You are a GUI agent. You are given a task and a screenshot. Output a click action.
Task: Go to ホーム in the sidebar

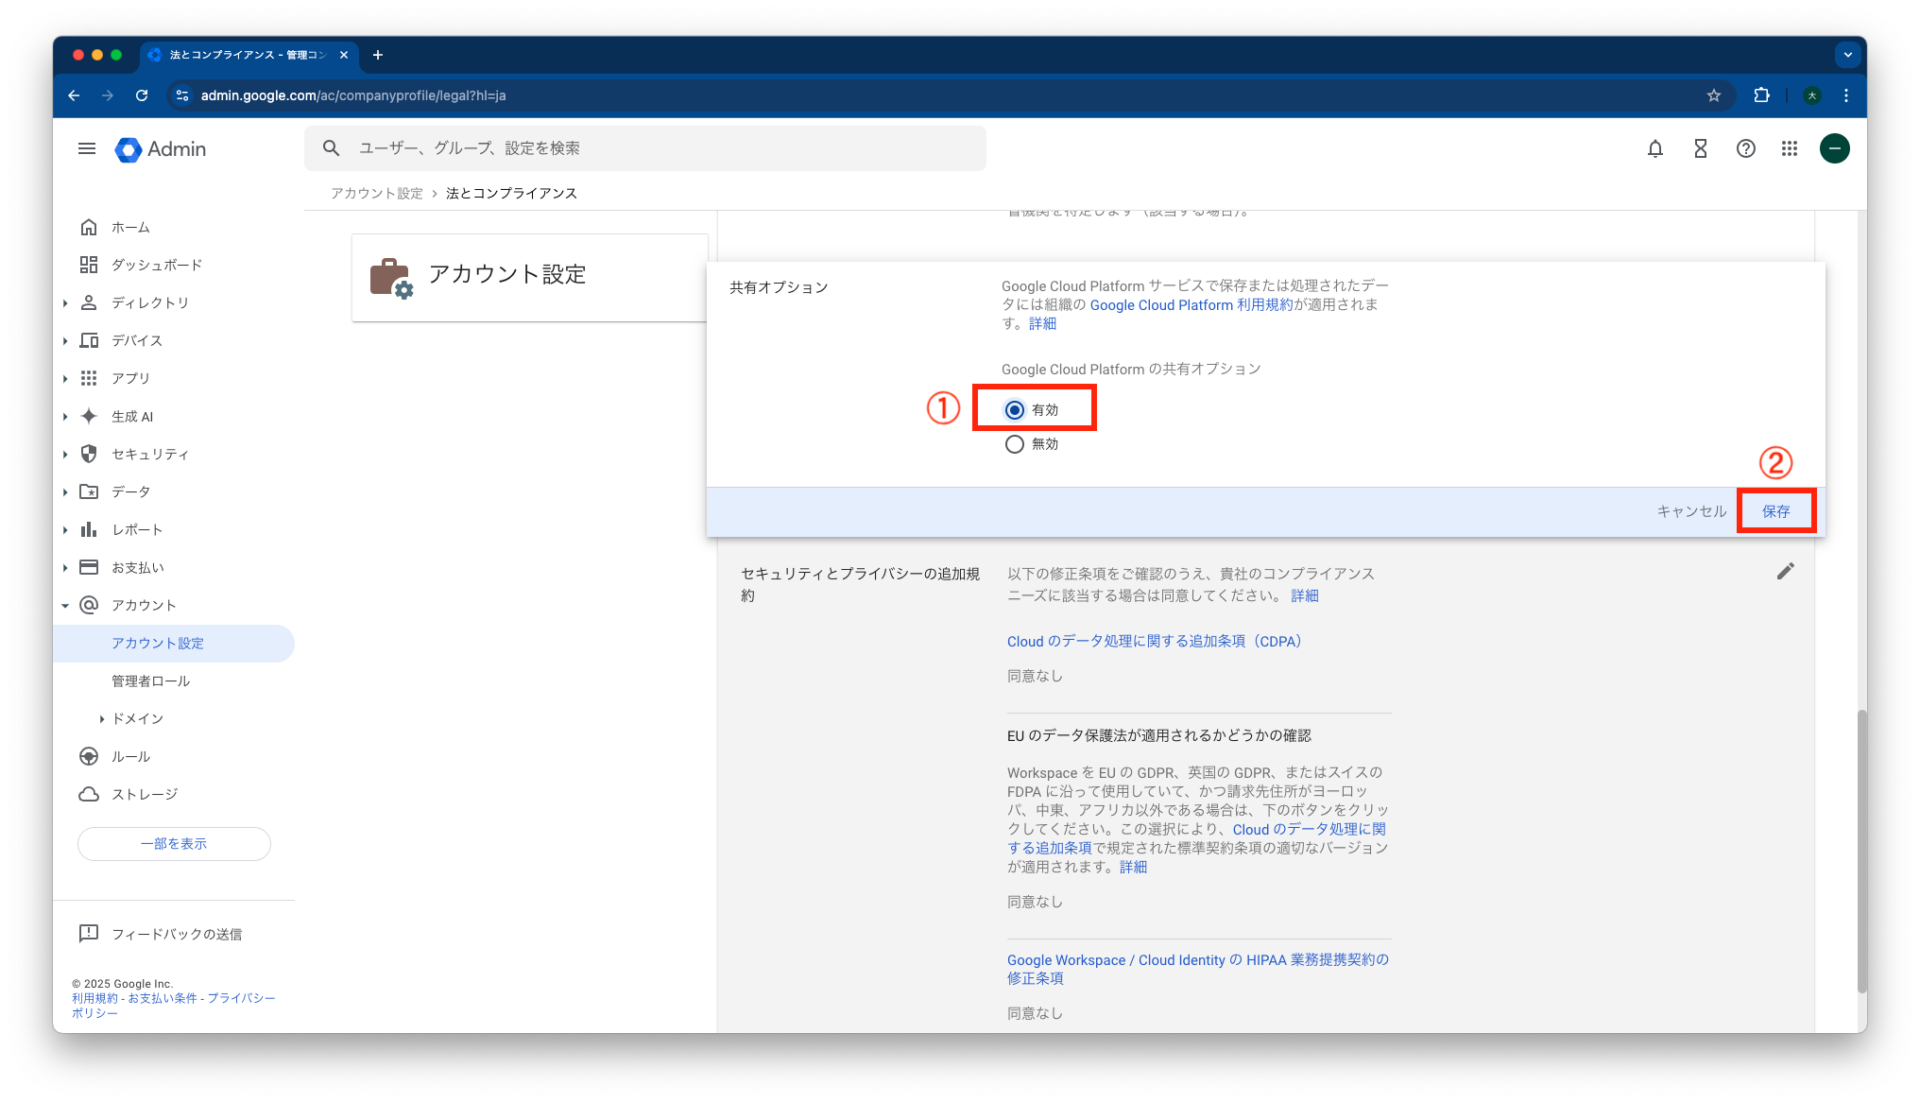coord(130,227)
